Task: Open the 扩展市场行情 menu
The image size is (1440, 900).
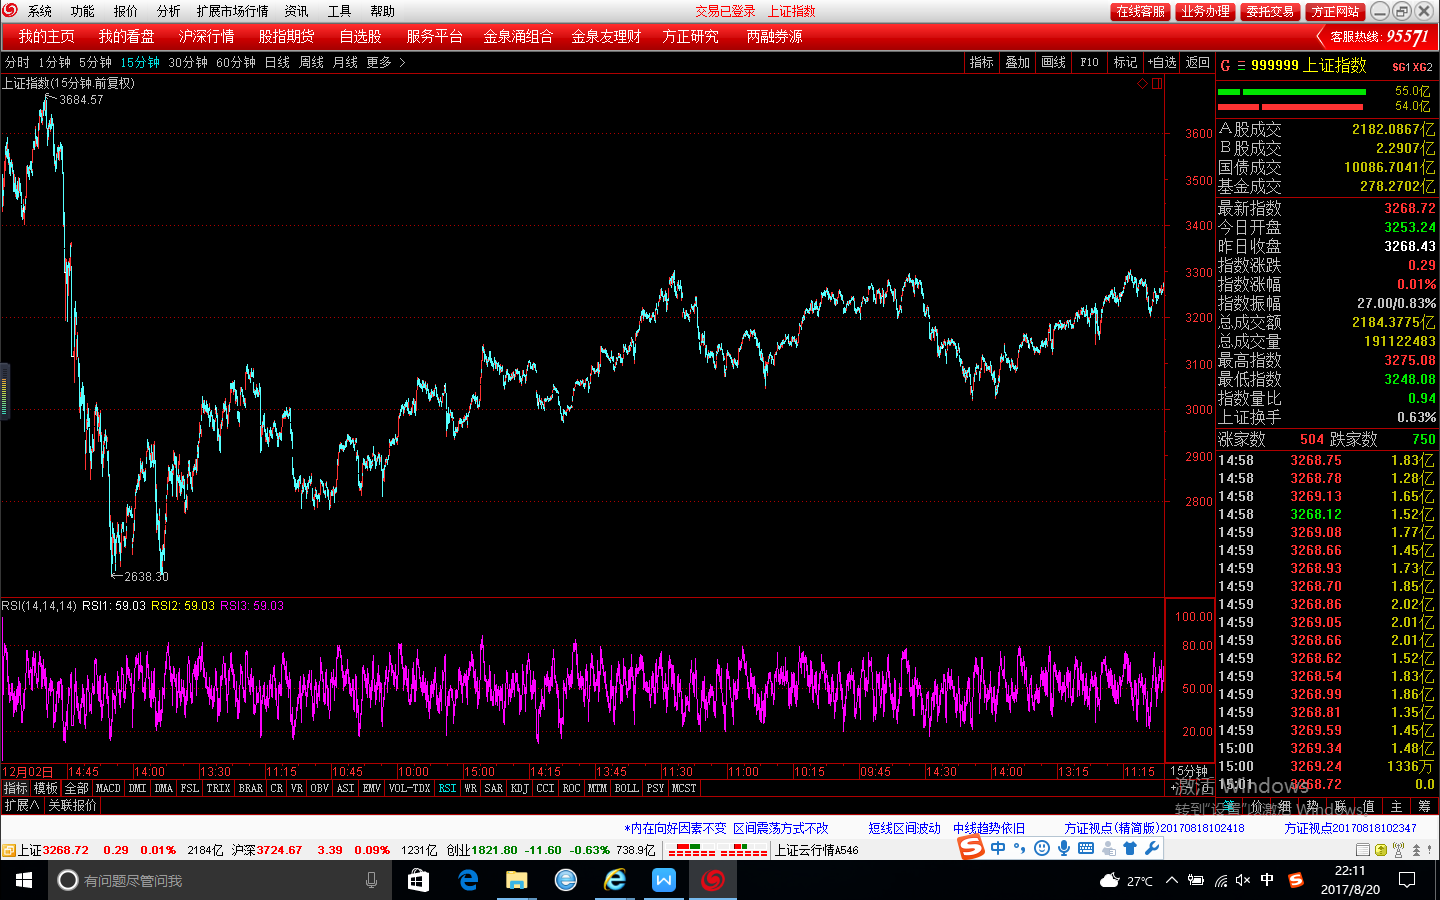Action: pyautogui.click(x=233, y=11)
